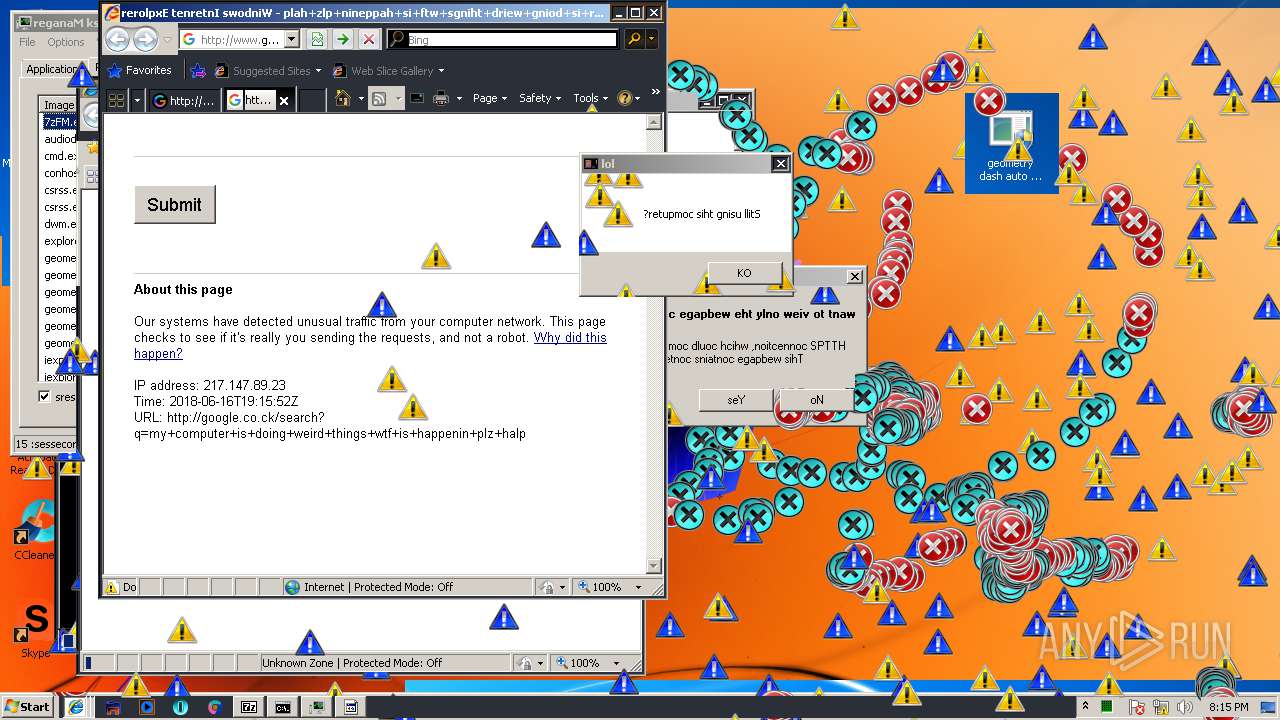This screenshot has width=1280, height=720.
Task: Open the Quick Tabs grid icon
Action: click(x=116, y=99)
